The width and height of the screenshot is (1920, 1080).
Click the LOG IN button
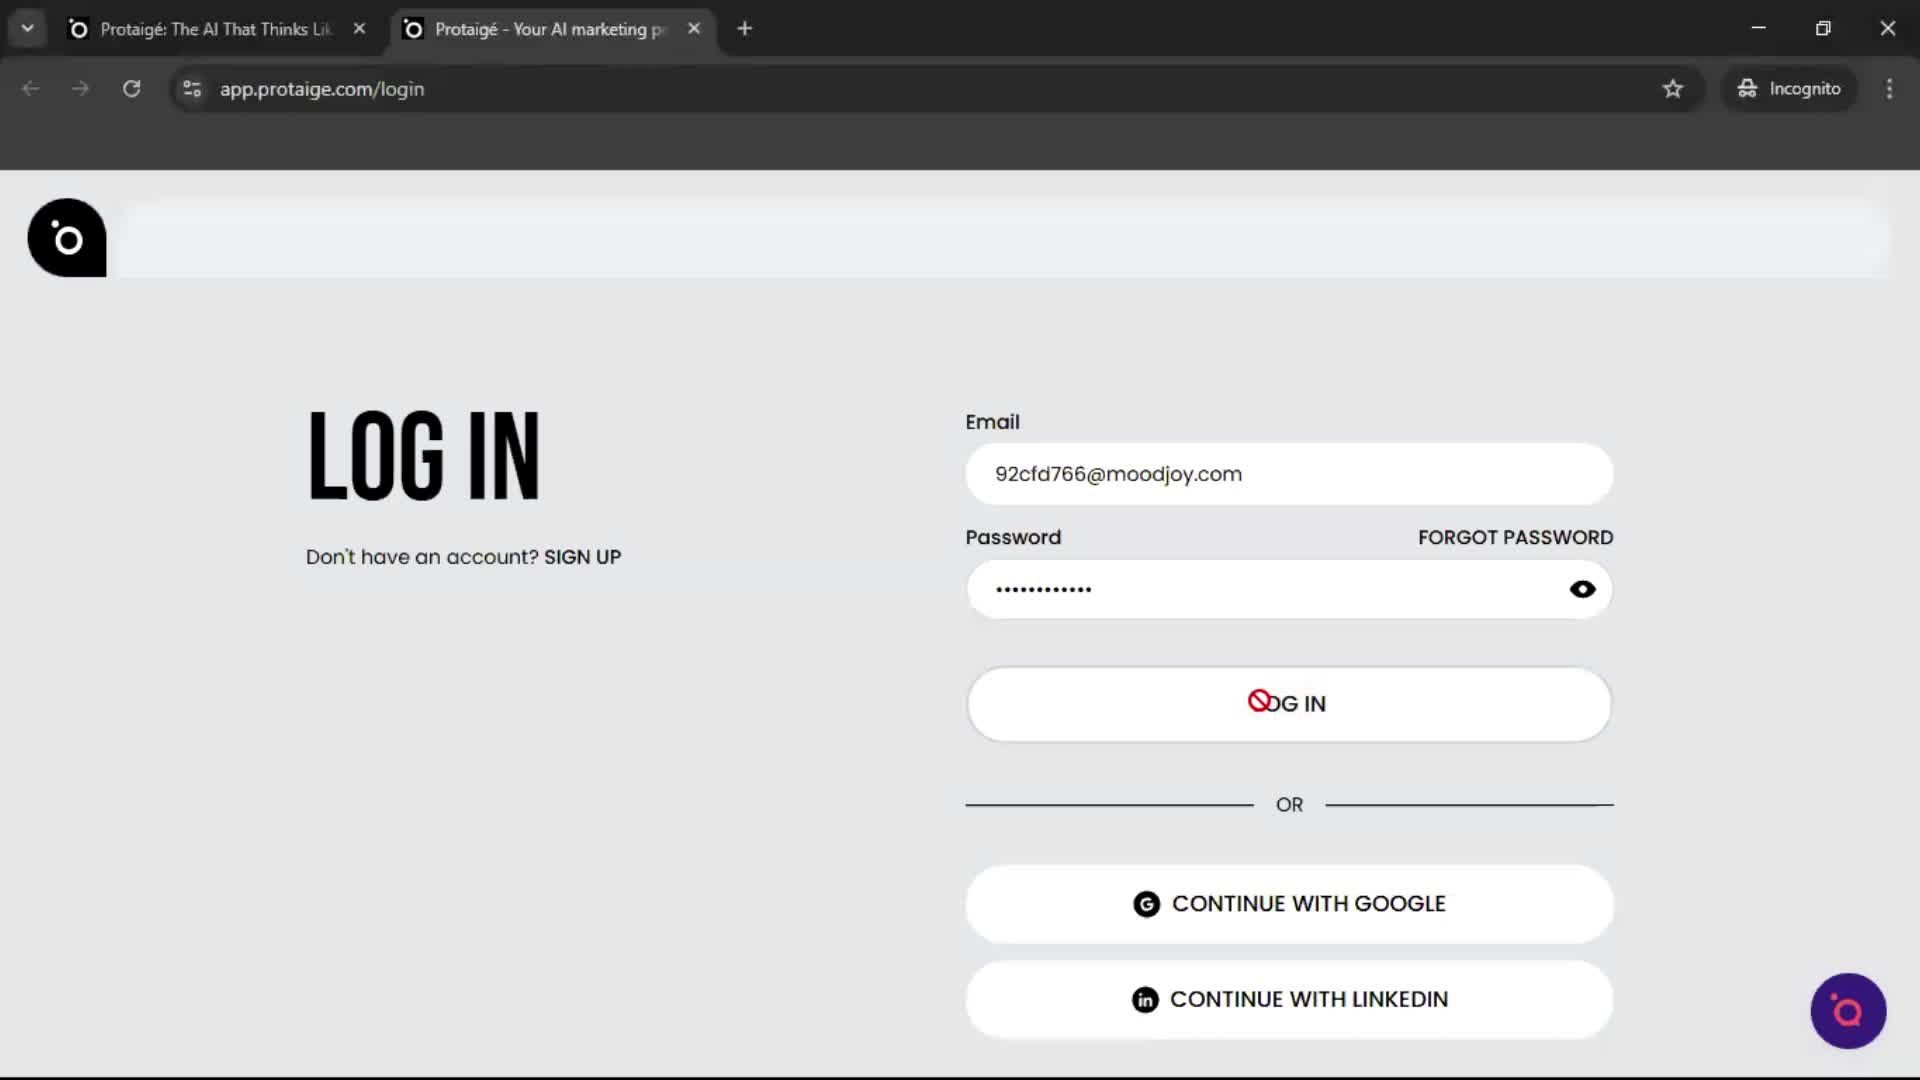[1288, 703]
